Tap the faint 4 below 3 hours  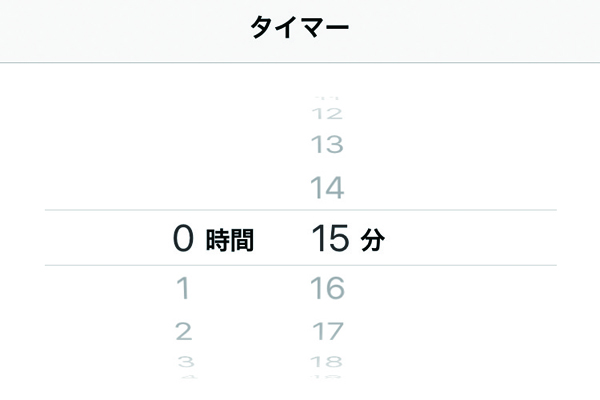point(183,376)
